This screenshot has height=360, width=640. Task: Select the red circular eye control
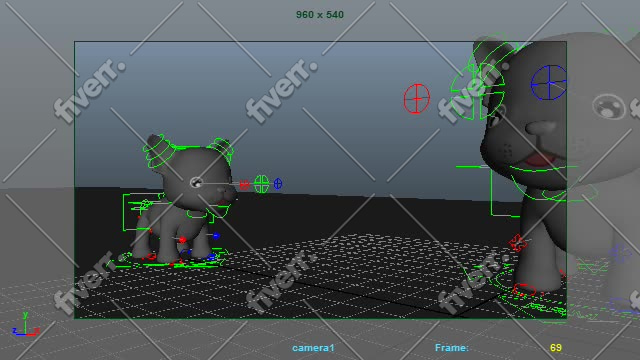pyautogui.click(x=417, y=99)
